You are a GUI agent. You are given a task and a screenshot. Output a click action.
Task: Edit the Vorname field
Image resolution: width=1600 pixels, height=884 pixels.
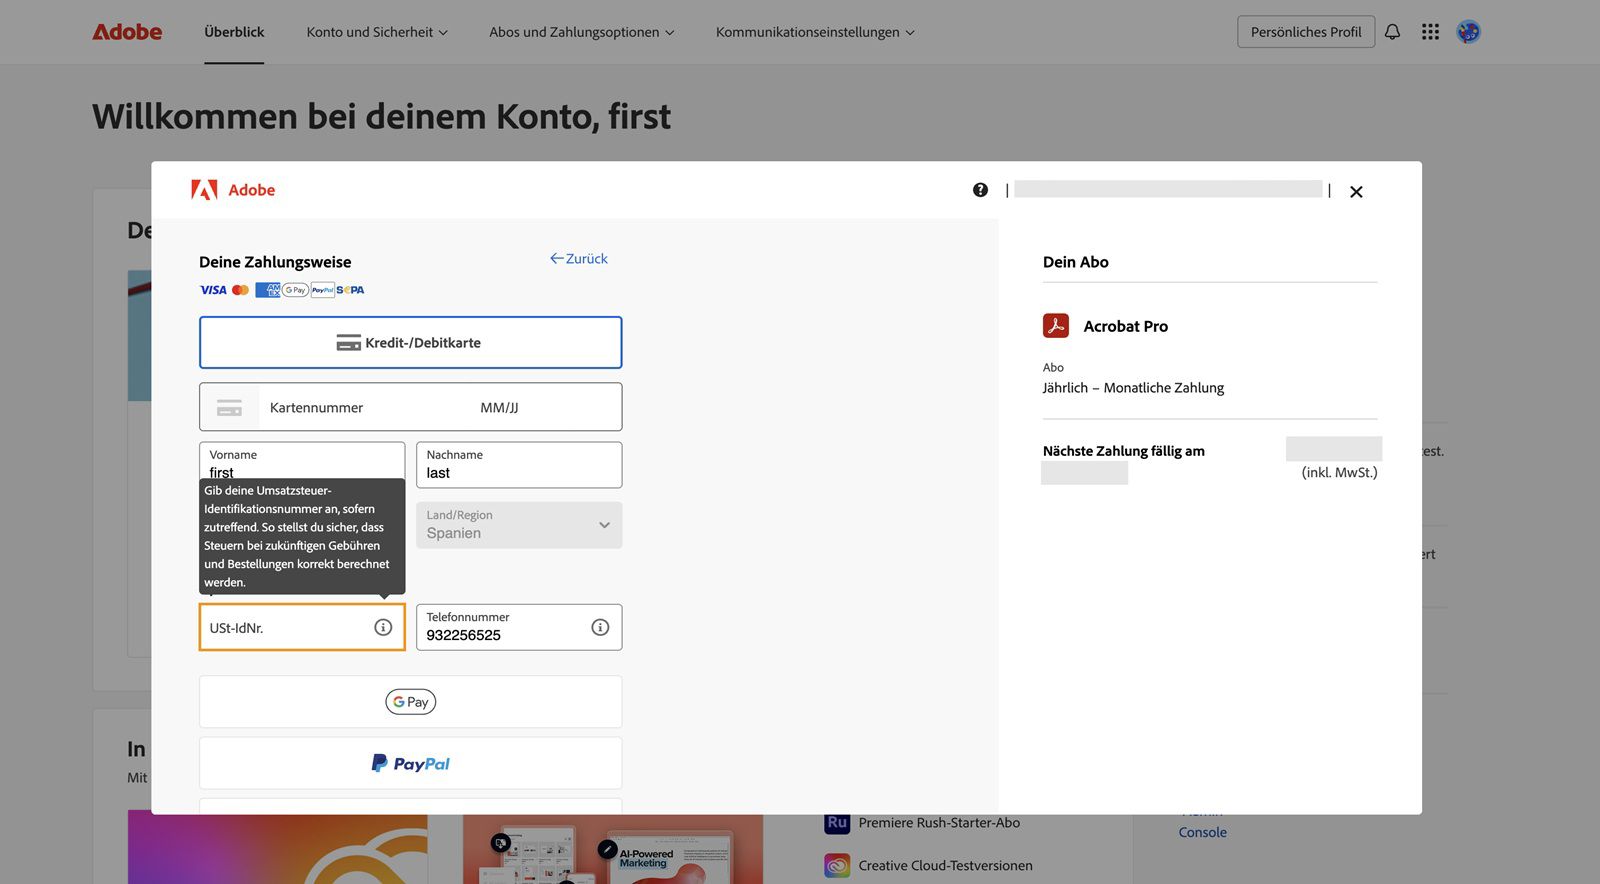coord(302,464)
